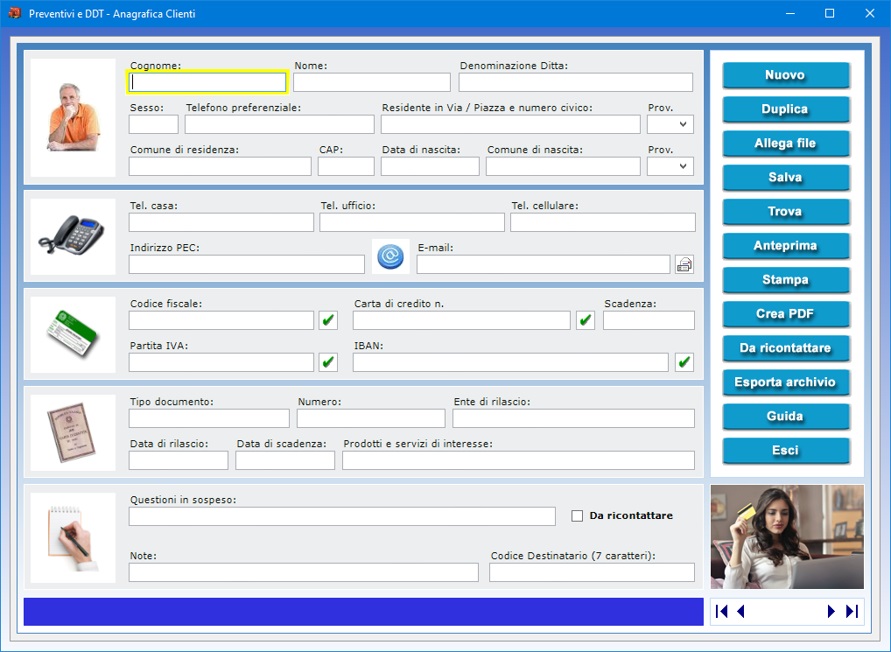Focus the Residente in Via / Piazza field
Viewport: 891px width, 652px height.
tap(511, 124)
